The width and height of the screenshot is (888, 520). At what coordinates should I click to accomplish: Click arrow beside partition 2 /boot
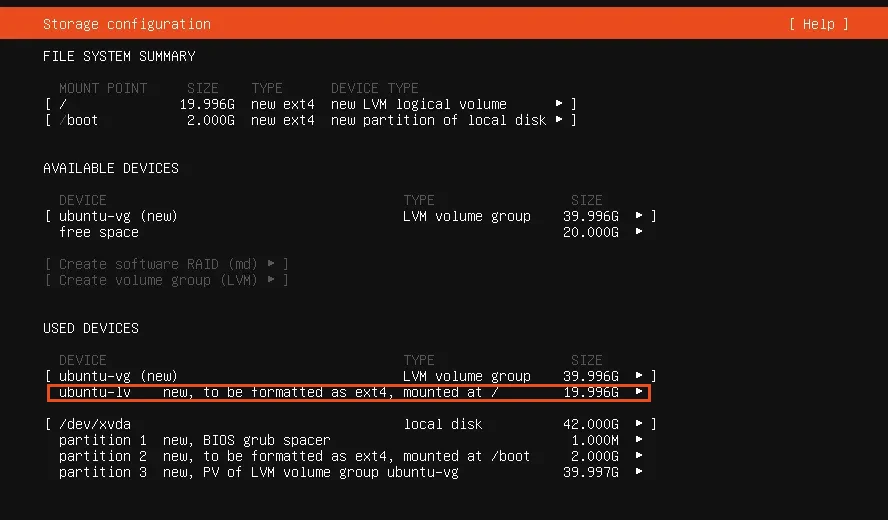click(640, 456)
